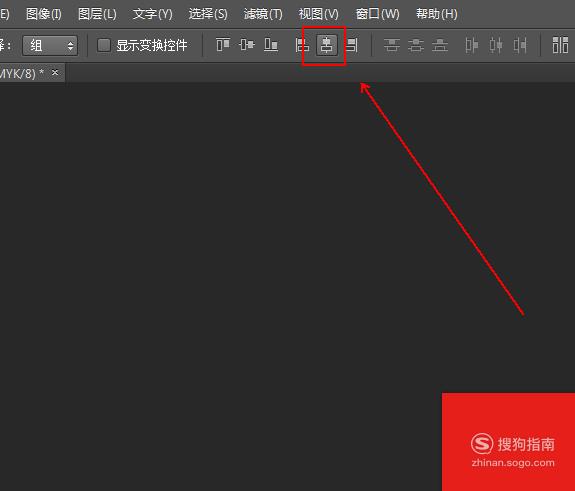Open the 帮助(H) menu
The image size is (575, 491).
436,14
